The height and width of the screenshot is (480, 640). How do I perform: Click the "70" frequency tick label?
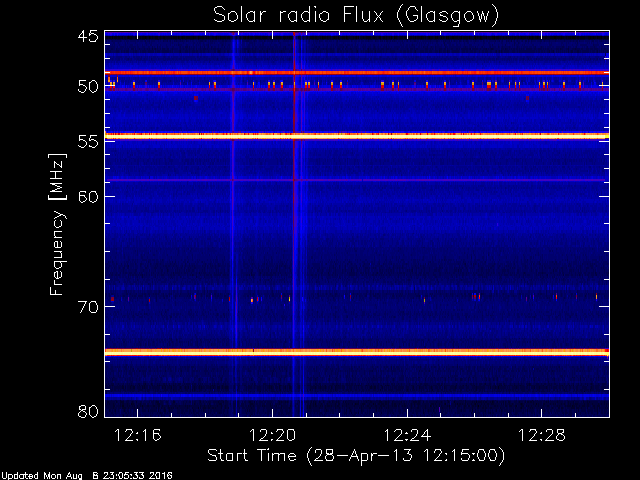coord(88,307)
